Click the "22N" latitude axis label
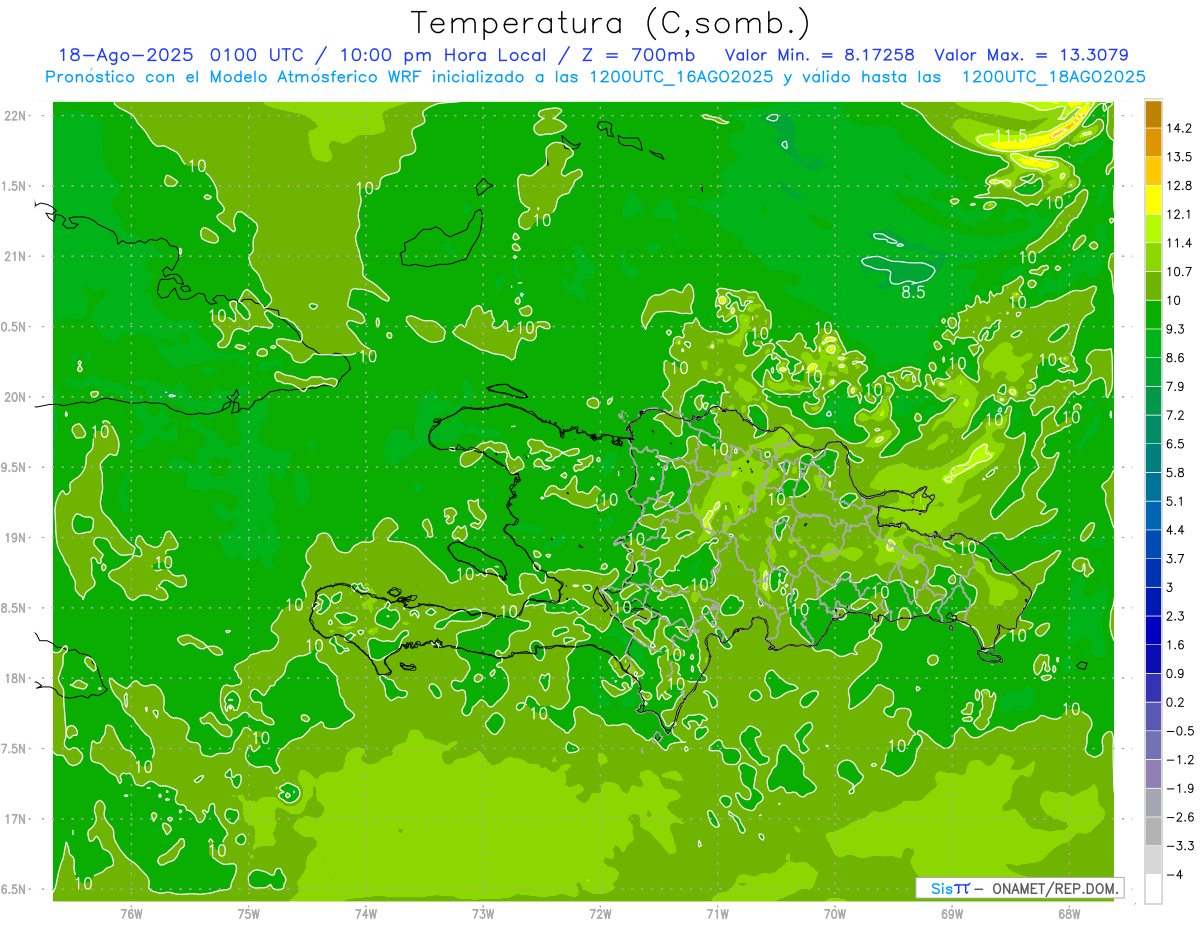1200x927 pixels. point(17,116)
